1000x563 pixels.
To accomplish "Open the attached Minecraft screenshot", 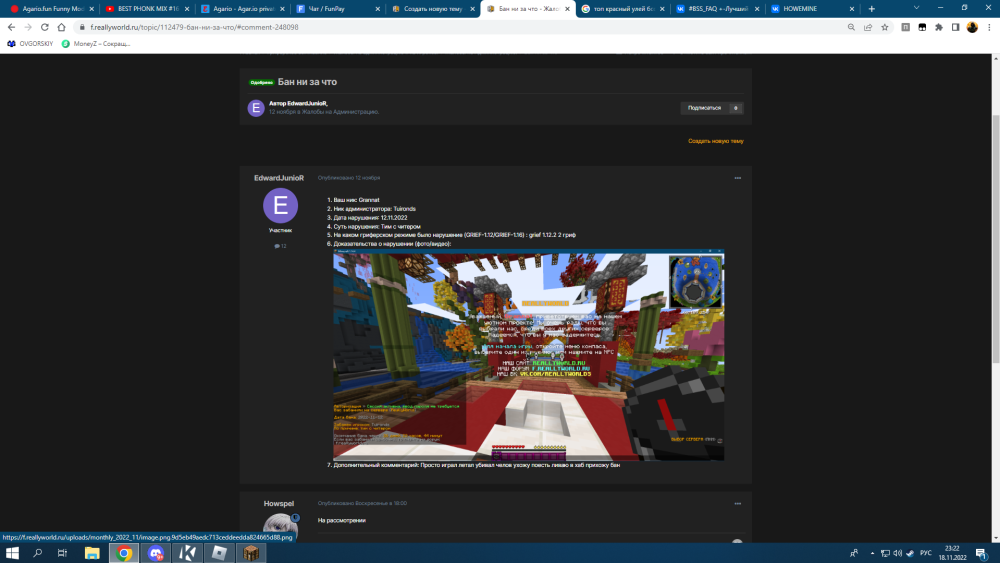I will [x=528, y=355].
